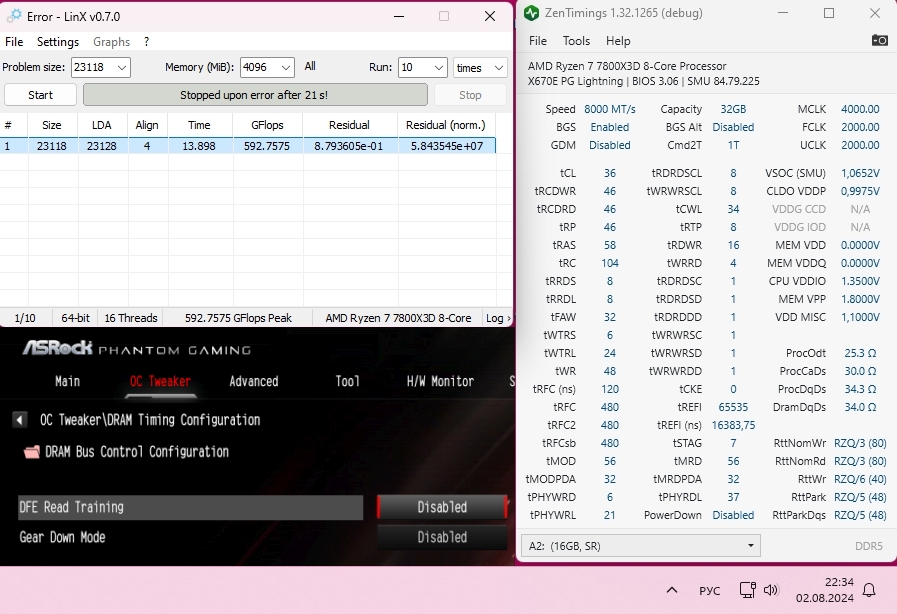The image size is (897, 614).
Task: Click the 592.7575 GFlops cell
Action: coord(267,146)
